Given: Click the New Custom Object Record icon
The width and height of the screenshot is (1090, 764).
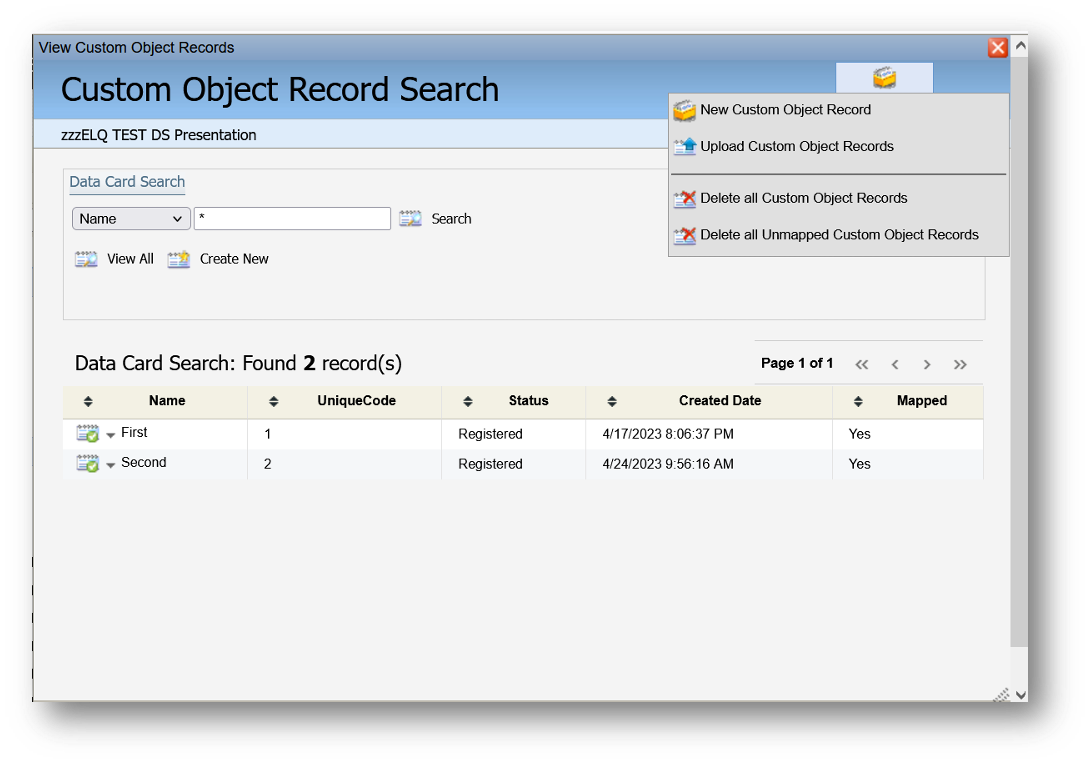Looking at the screenshot, I should pyautogui.click(x=684, y=111).
